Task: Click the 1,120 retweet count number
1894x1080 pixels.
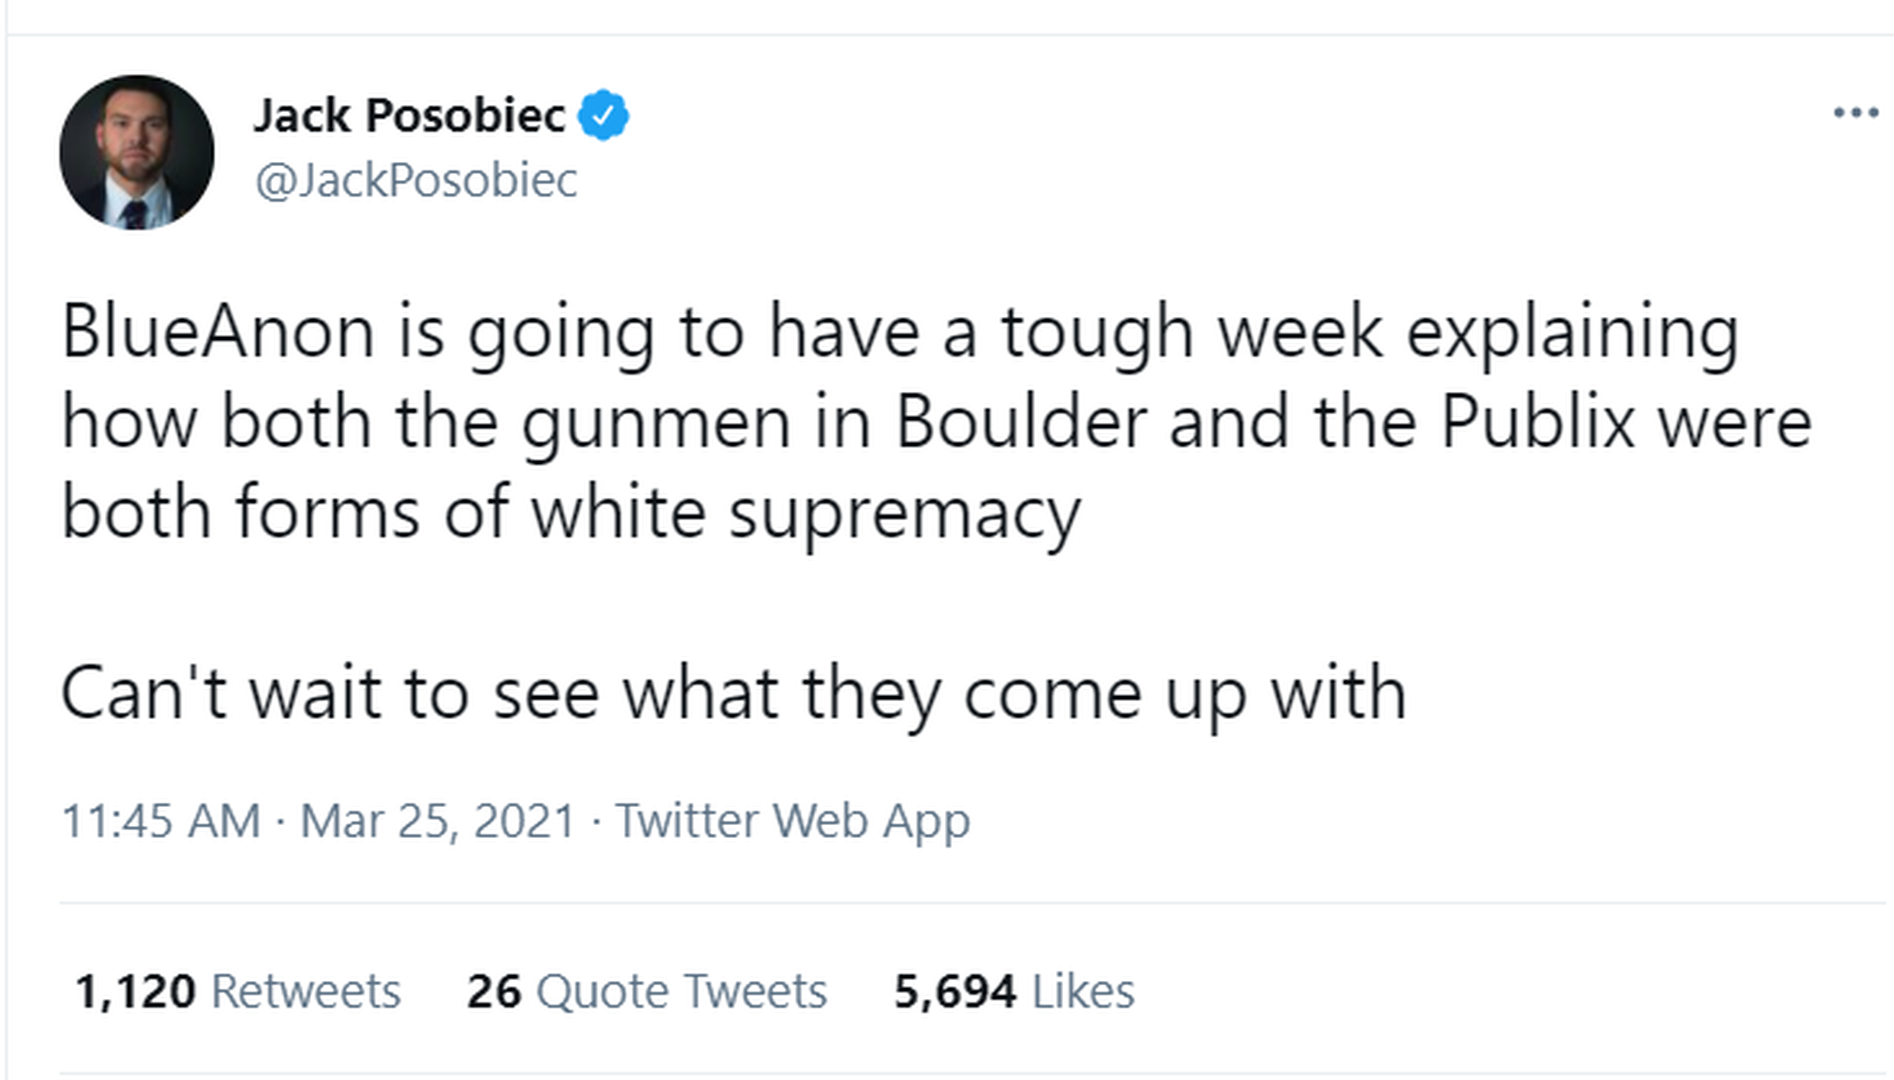Action: [x=135, y=991]
